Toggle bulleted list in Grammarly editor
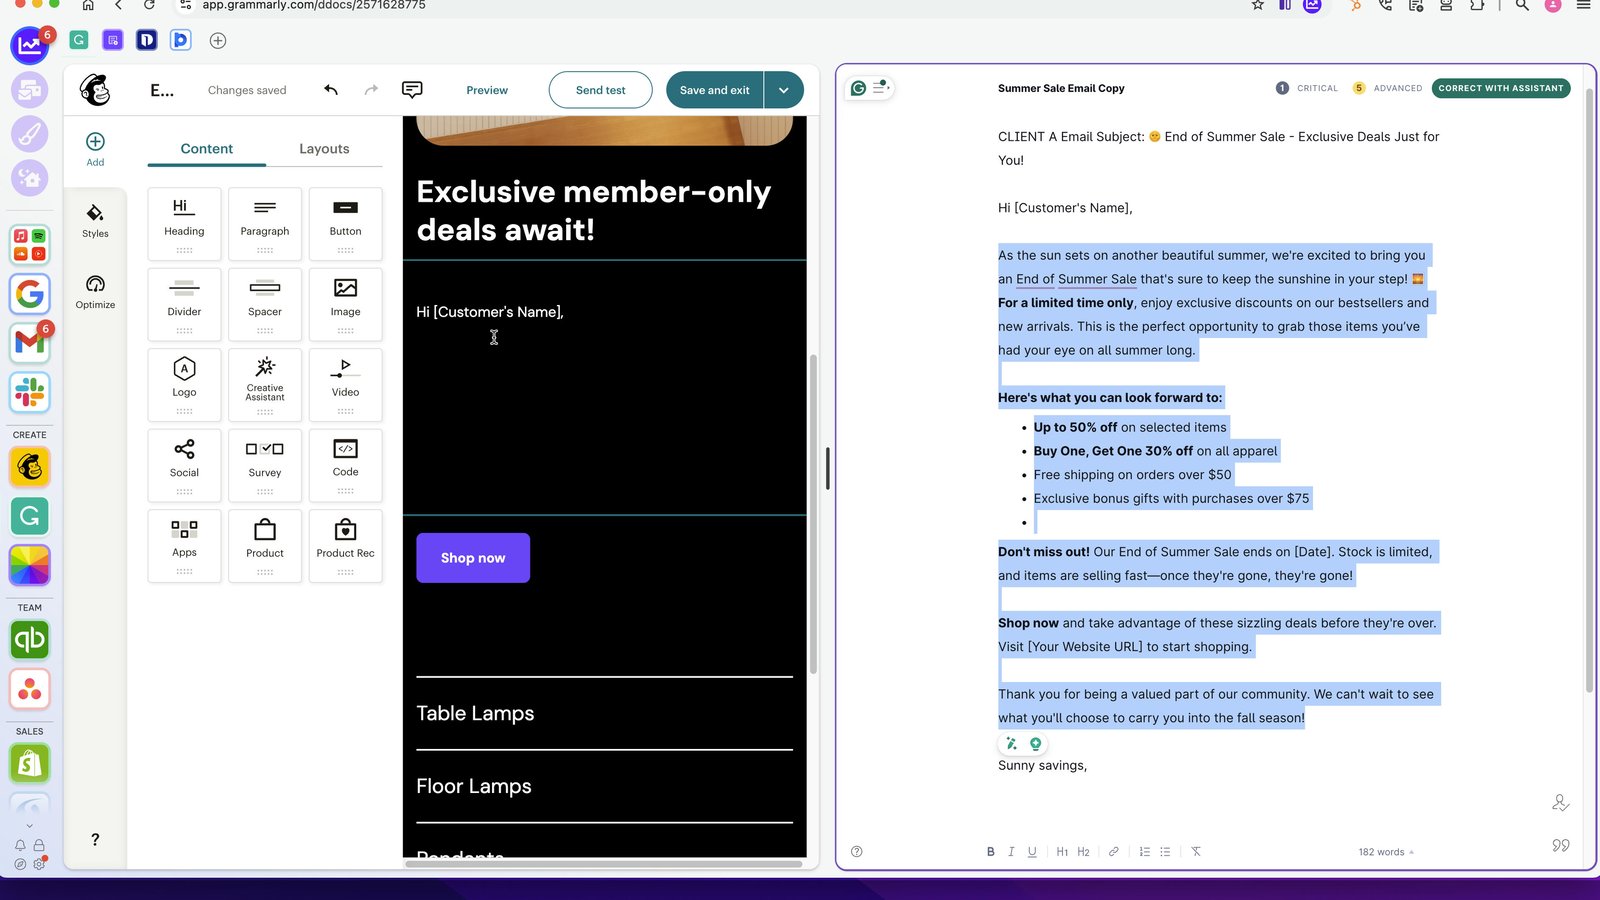 coord(1165,852)
